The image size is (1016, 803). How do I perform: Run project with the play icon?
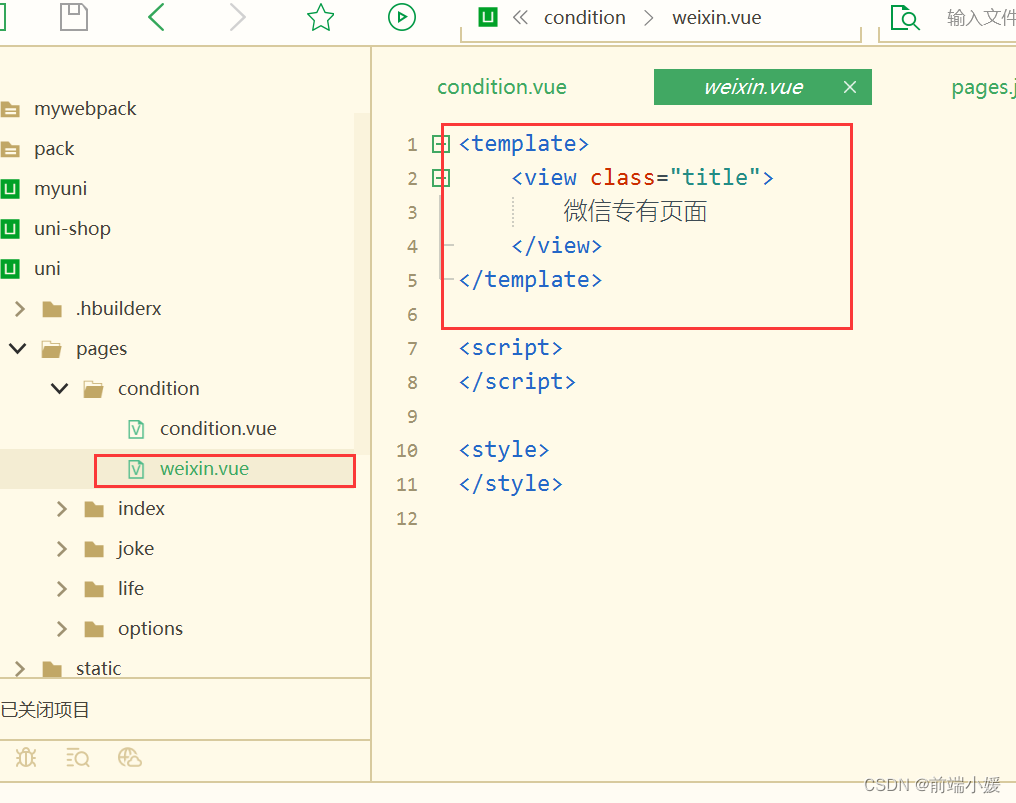402,17
